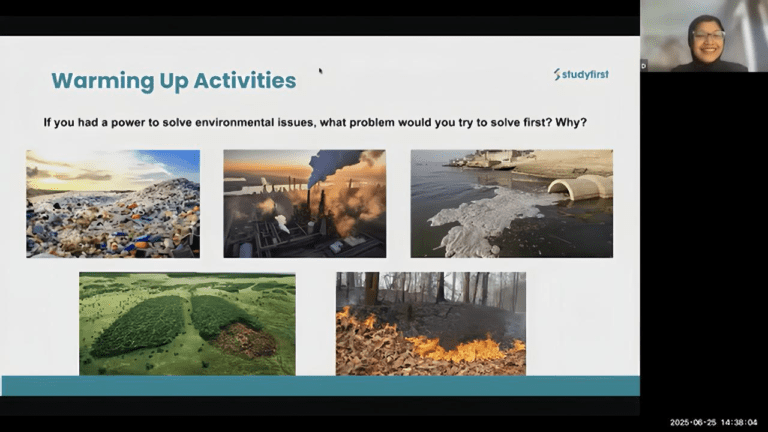Click the recording date 2025-06-25
Image resolution: width=768 pixels, height=432 pixels.
[693, 423]
